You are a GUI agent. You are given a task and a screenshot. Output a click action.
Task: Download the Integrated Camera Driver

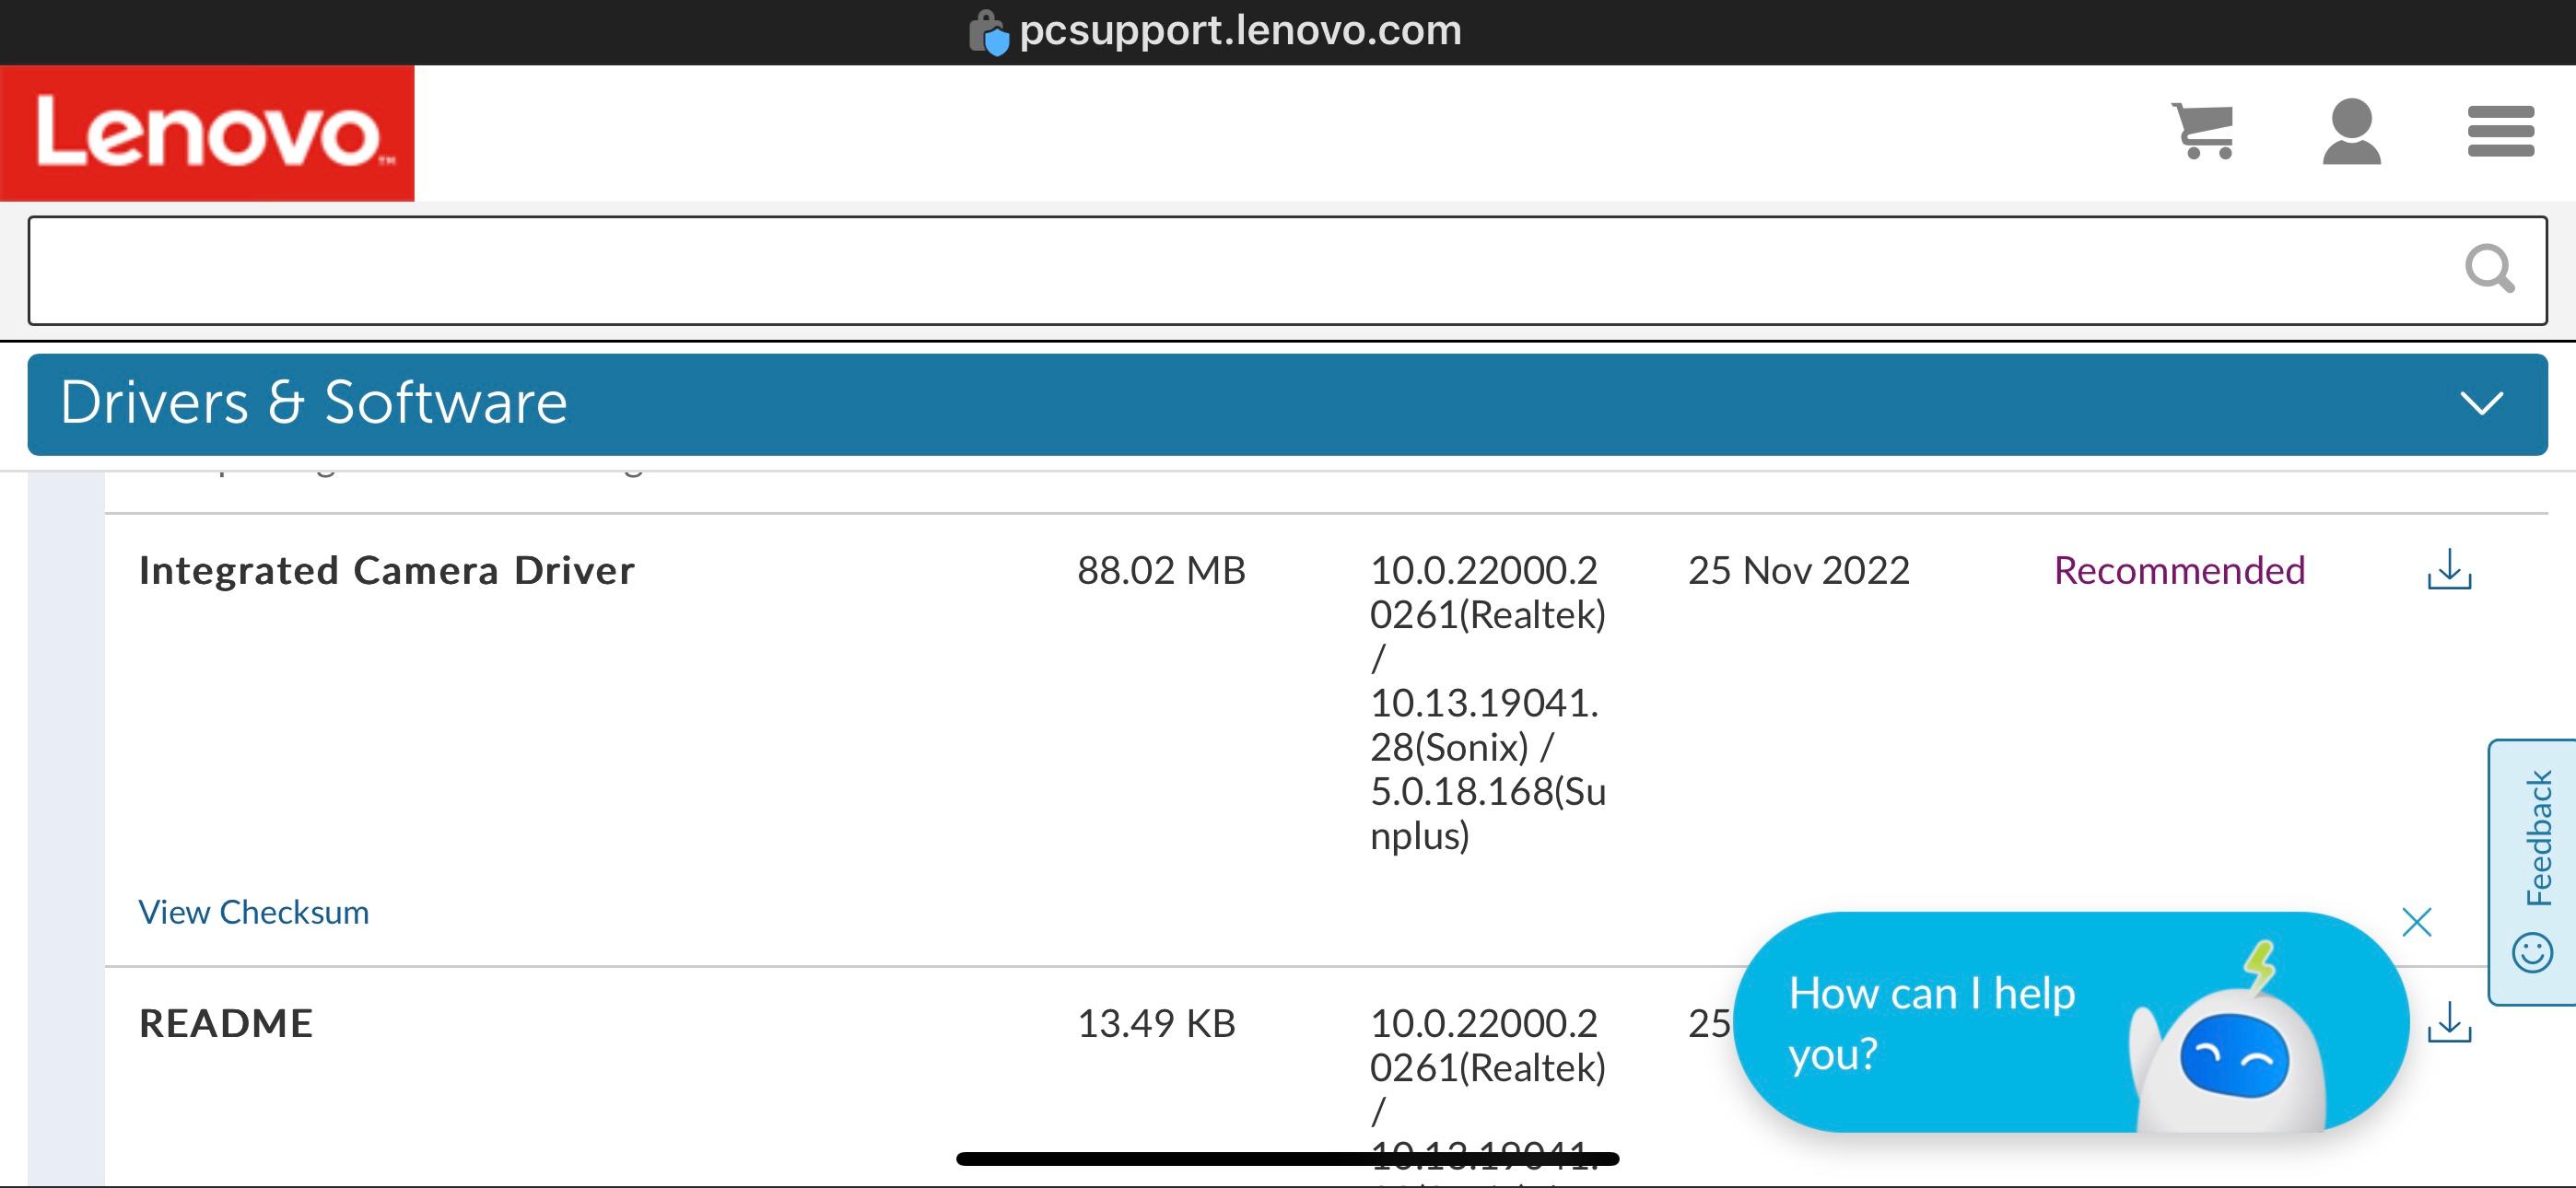click(x=2449, y=569)
